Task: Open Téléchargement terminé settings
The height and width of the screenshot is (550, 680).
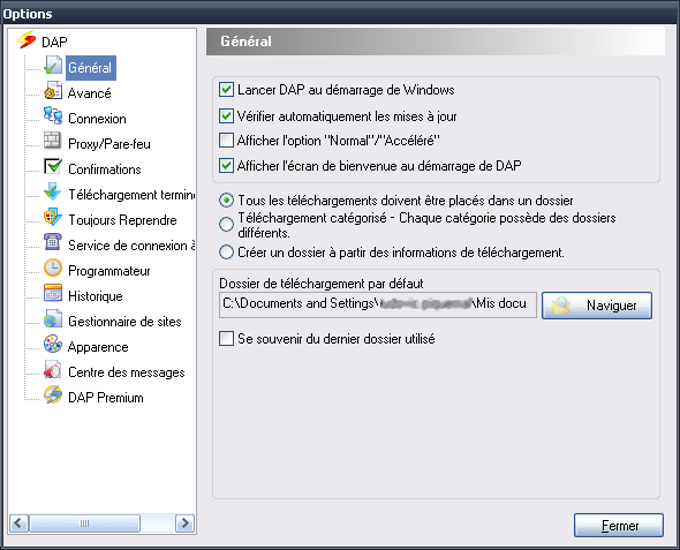Action: coord(131,195)
